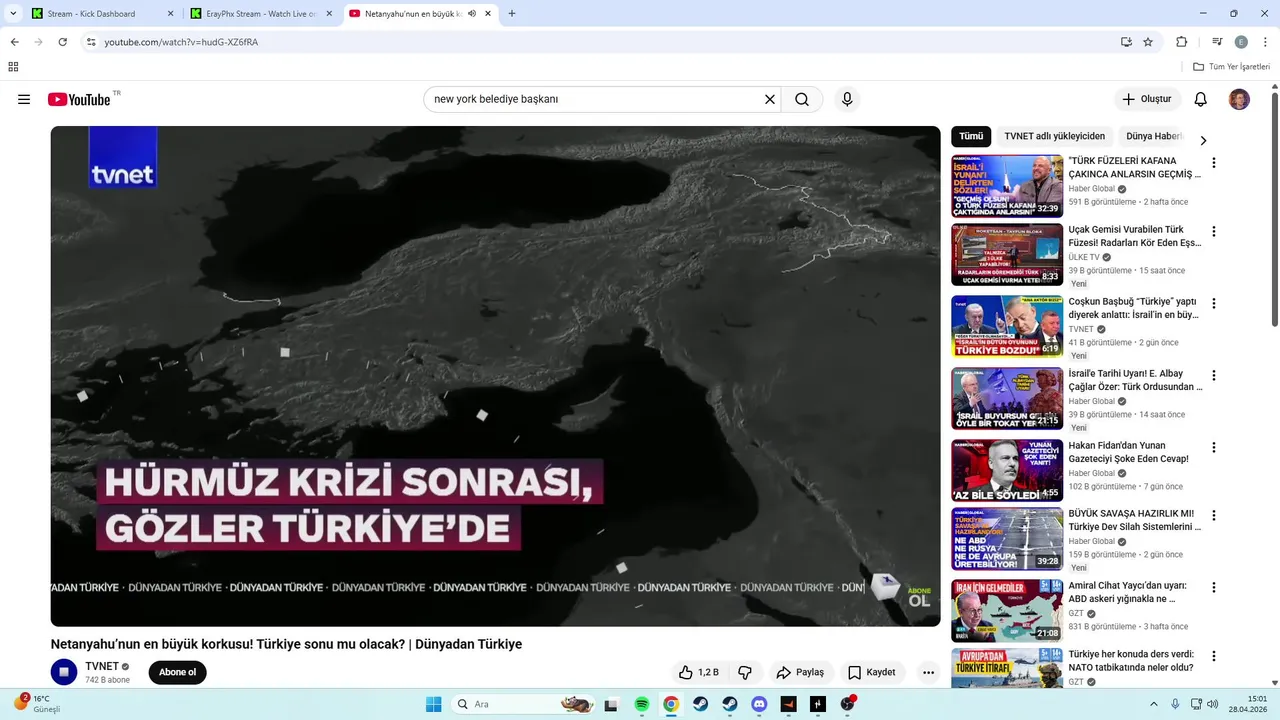Show hidden system tray icons

[x=1153, y=704]
